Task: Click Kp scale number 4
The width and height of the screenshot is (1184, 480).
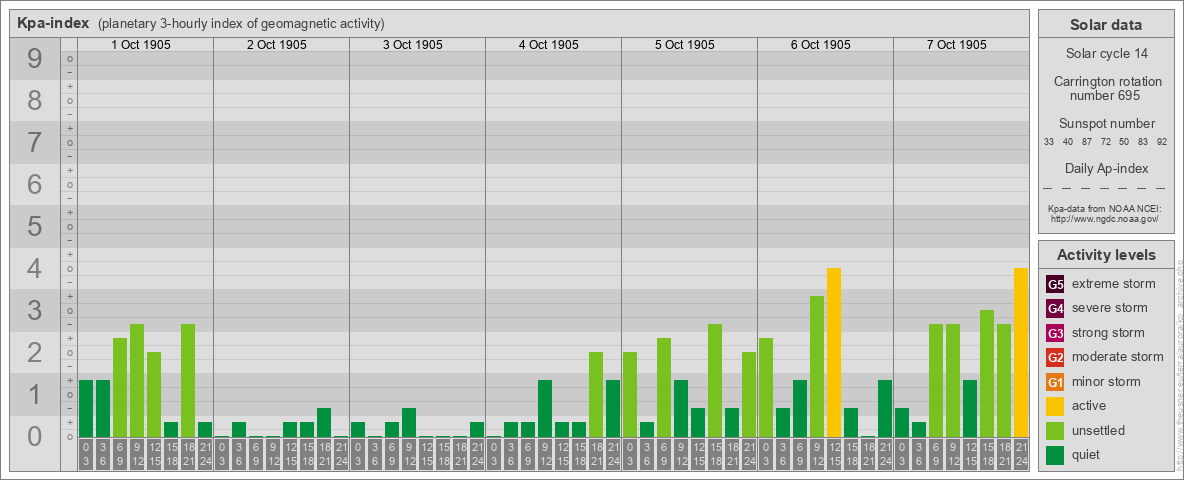Action: coord(34,268)
